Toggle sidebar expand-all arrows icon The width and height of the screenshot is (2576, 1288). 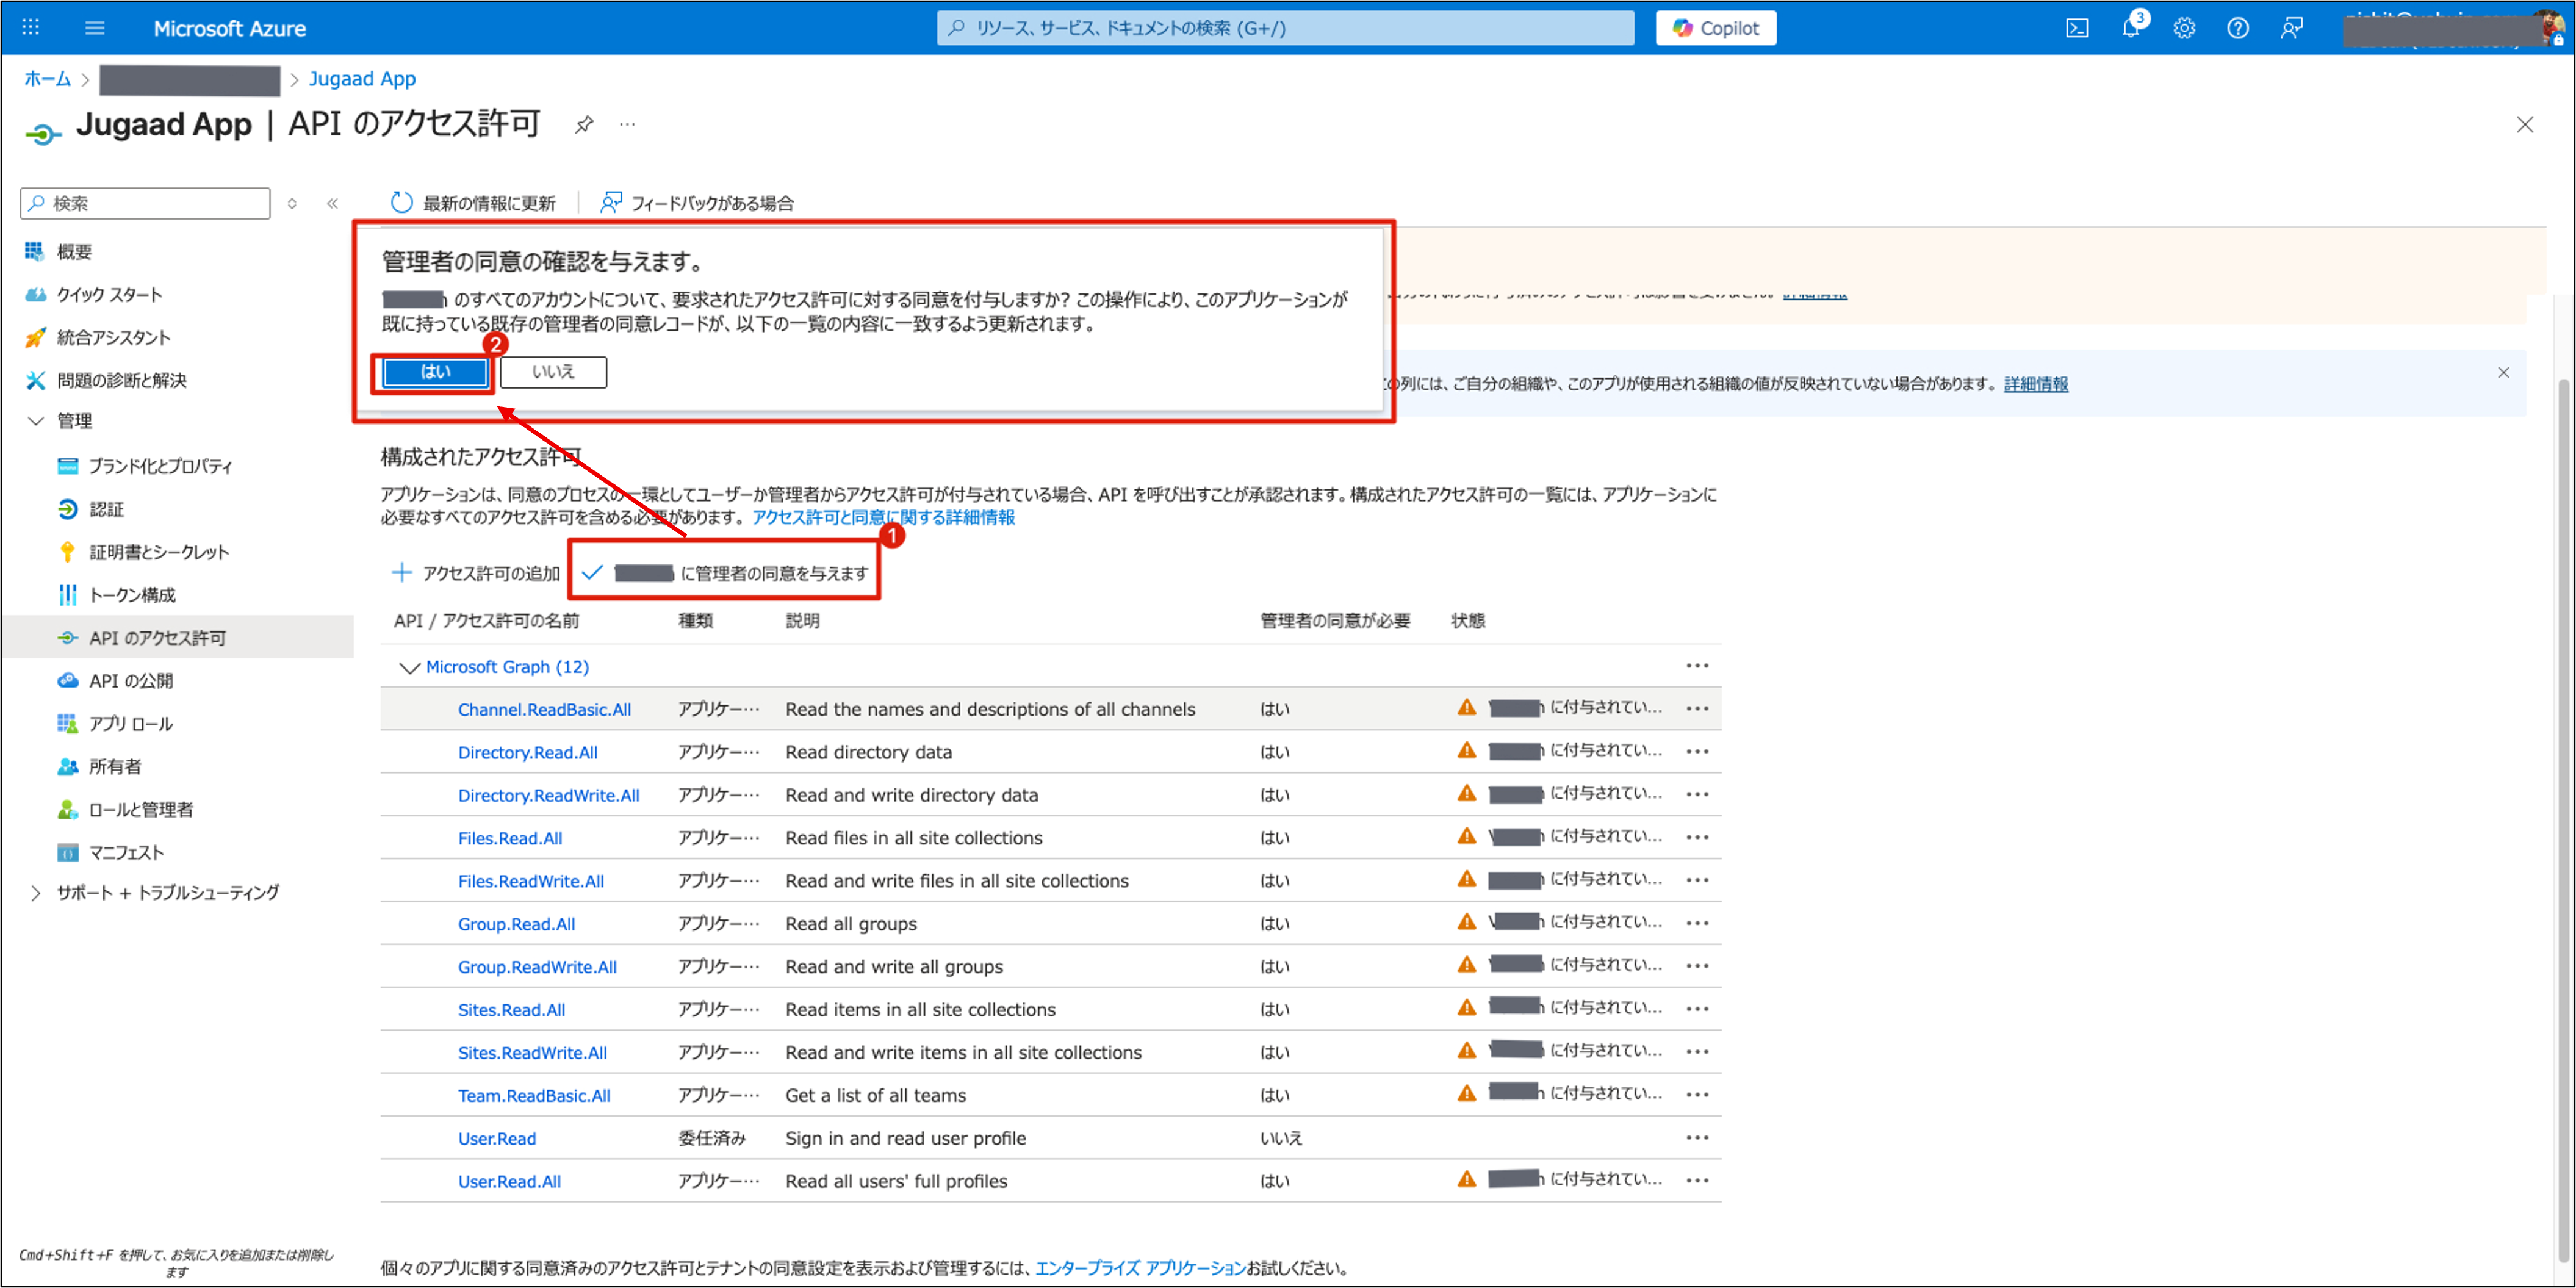tap(292, 203)
